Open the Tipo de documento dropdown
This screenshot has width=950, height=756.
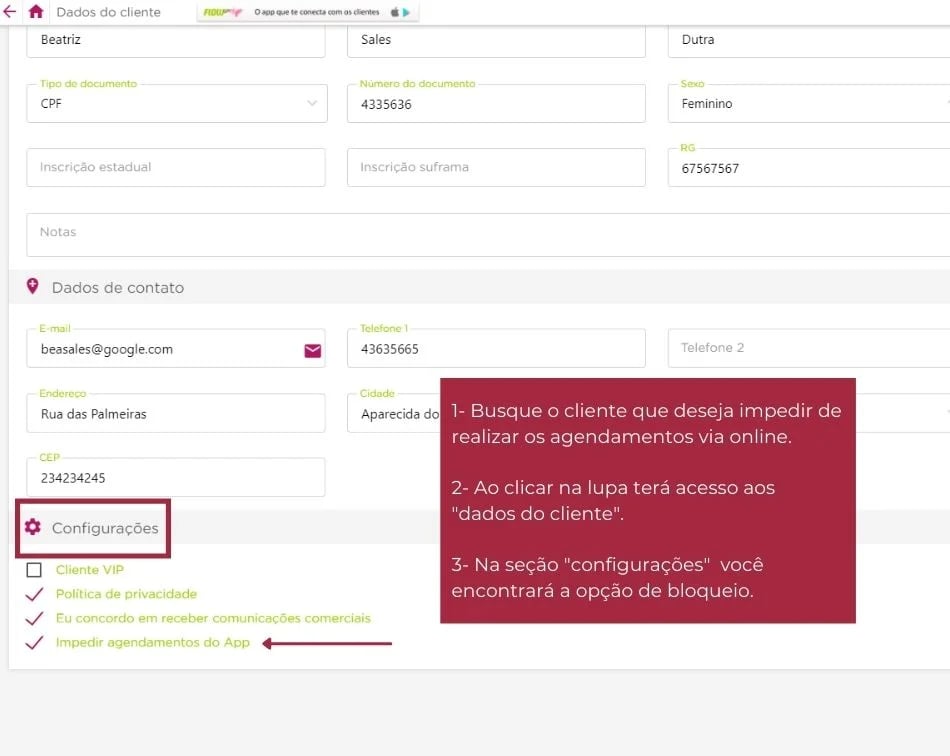[177, 104]
